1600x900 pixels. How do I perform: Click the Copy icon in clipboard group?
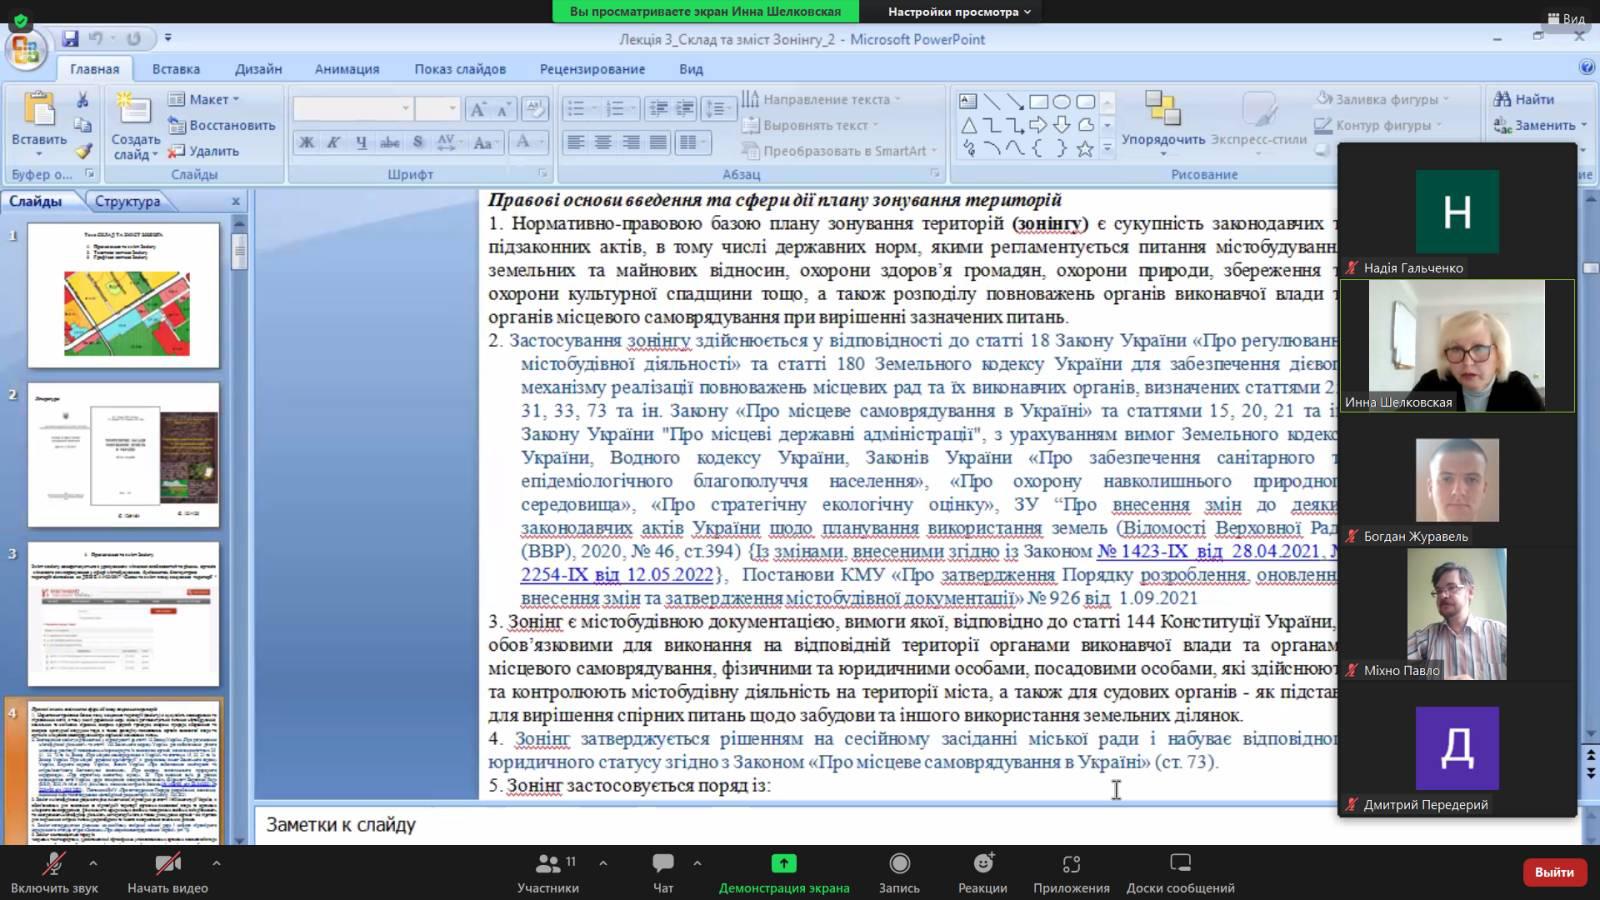point(82,126)
